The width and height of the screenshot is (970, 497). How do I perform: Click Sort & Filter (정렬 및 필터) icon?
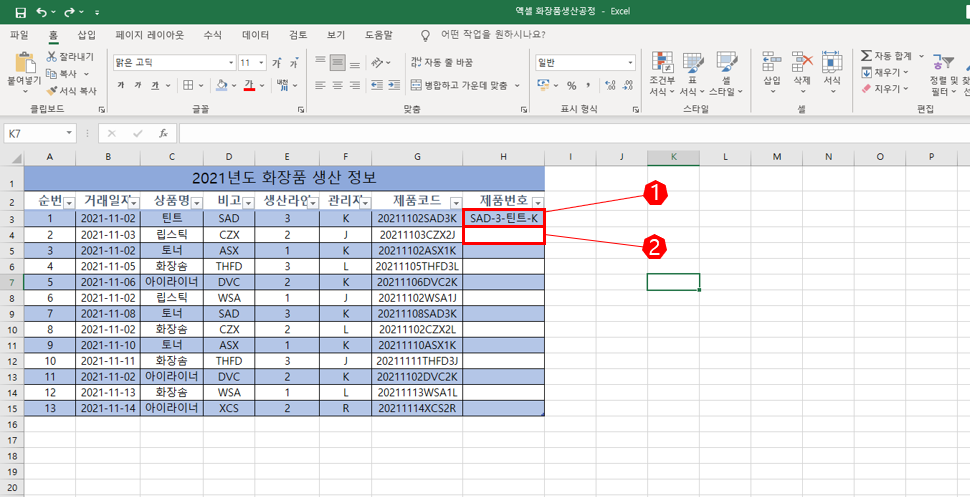(x=945, y=62)
